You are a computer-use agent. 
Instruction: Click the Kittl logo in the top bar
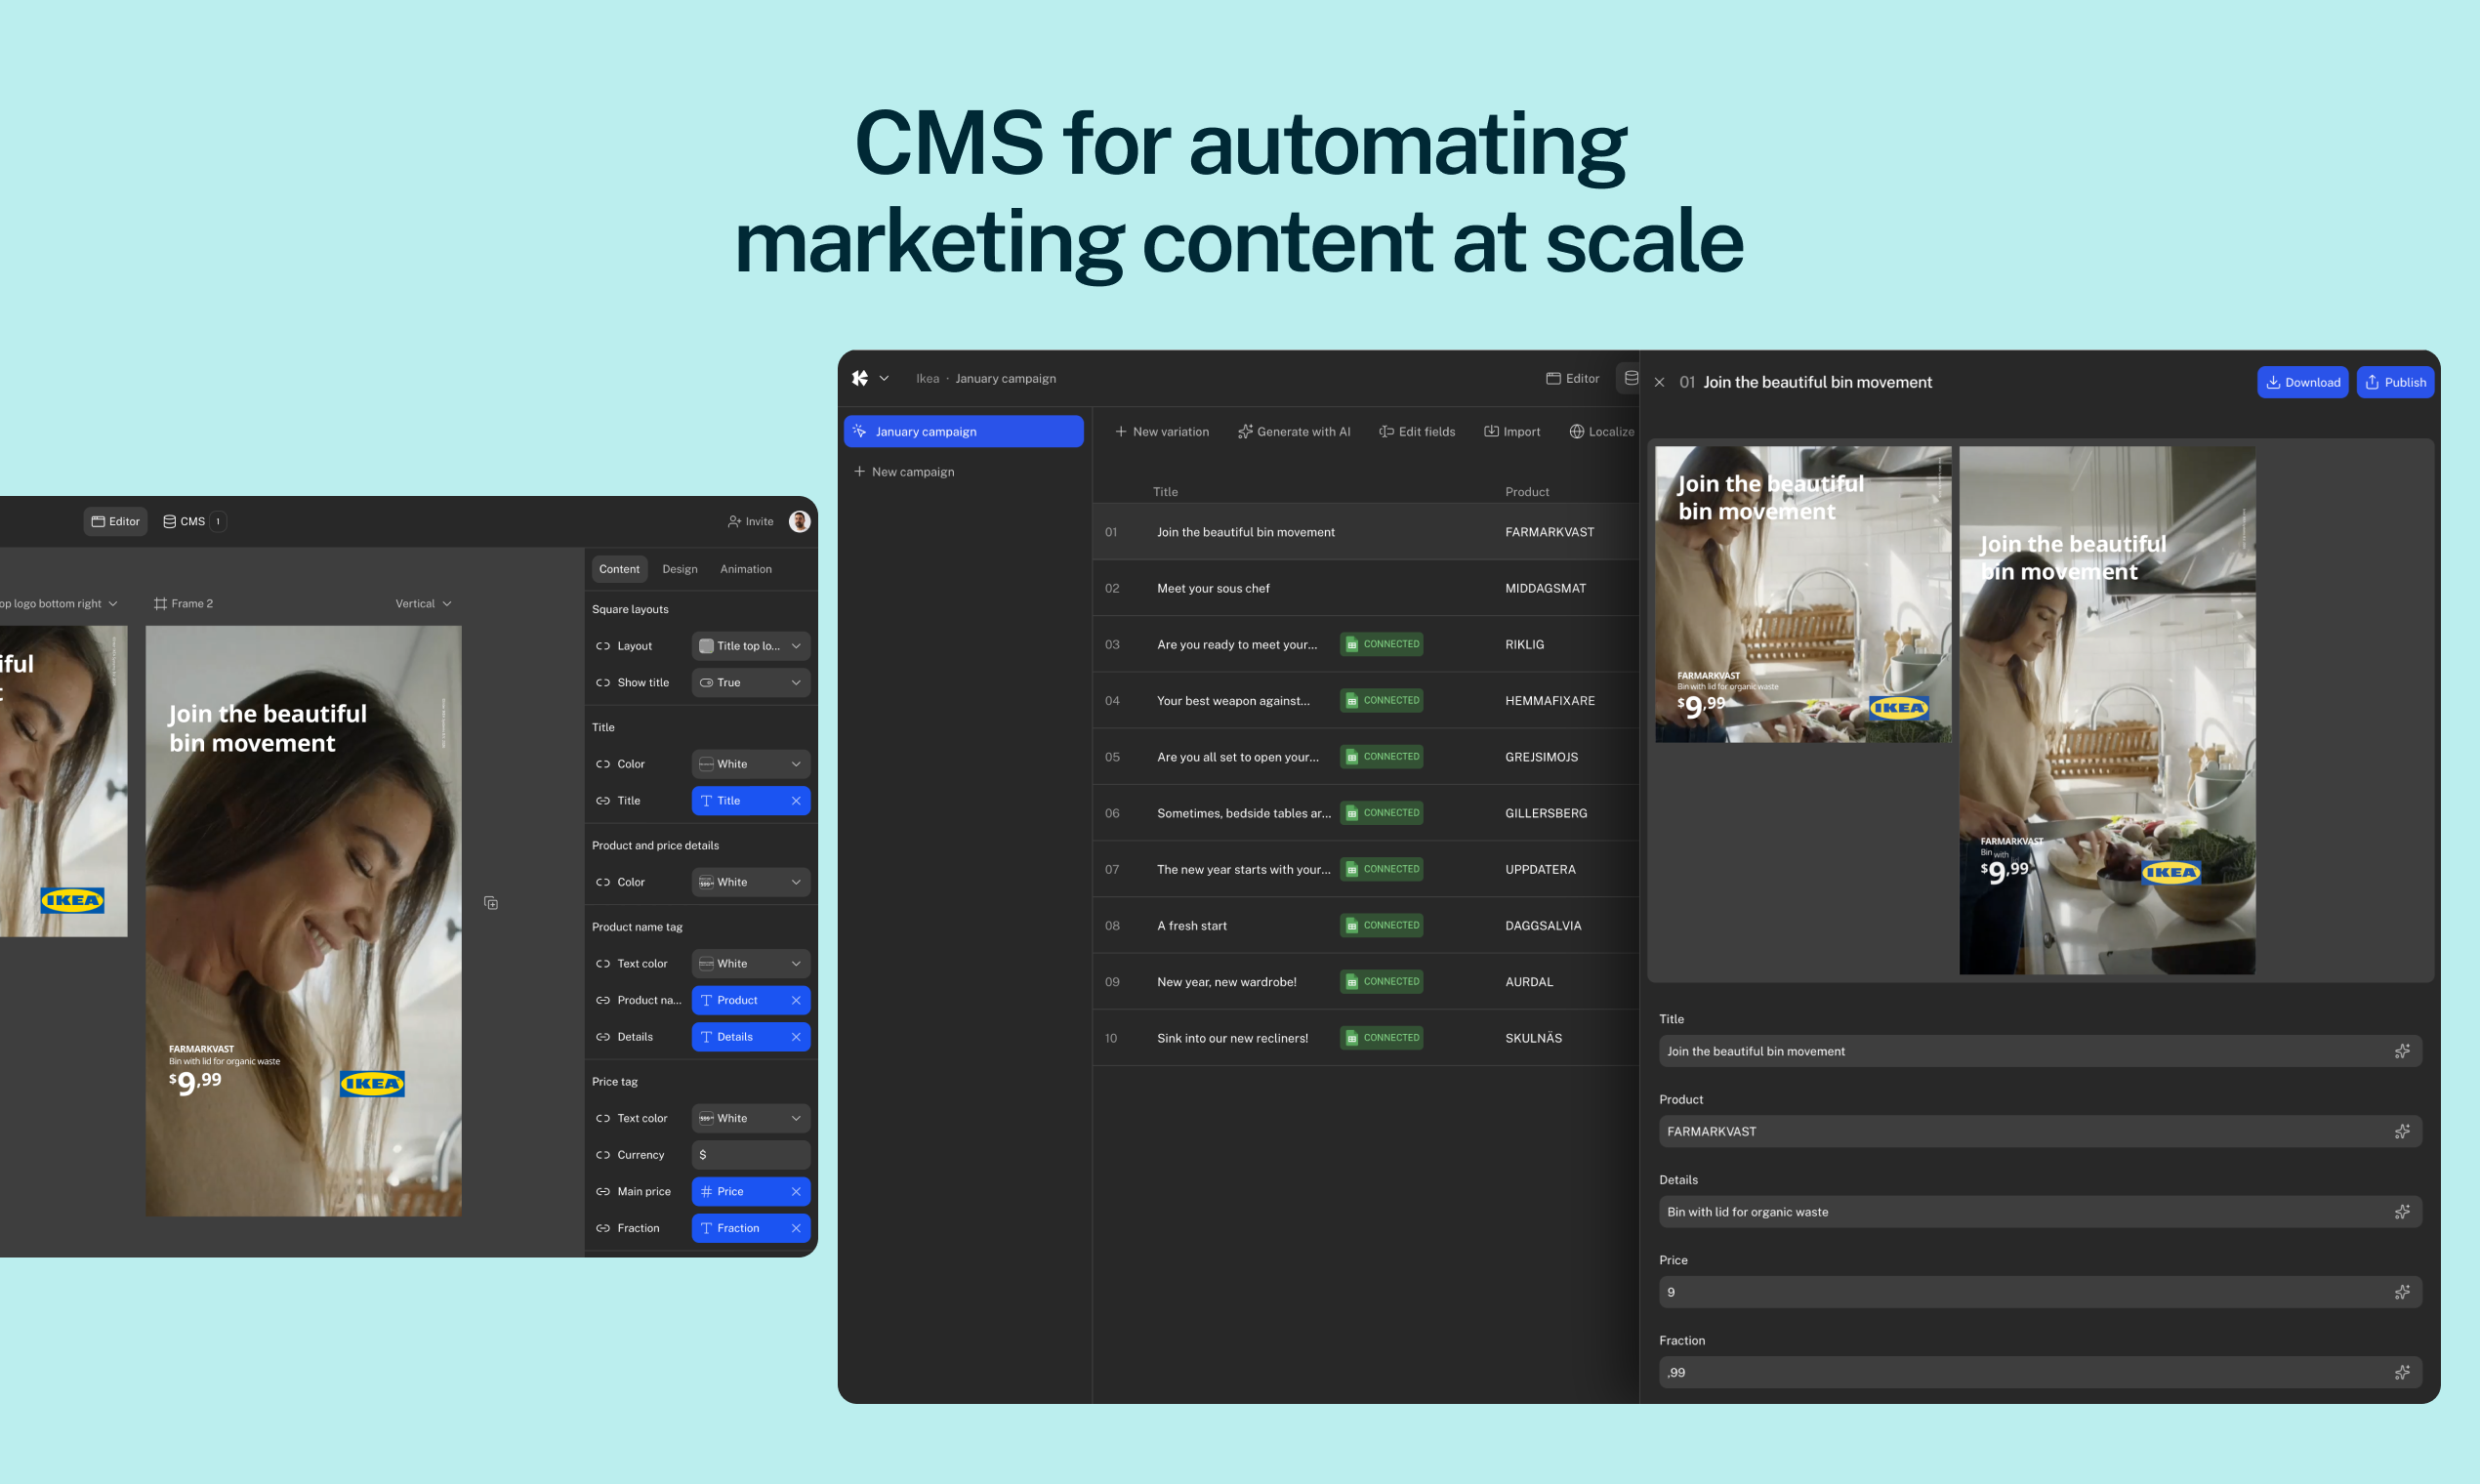point(860,378)
